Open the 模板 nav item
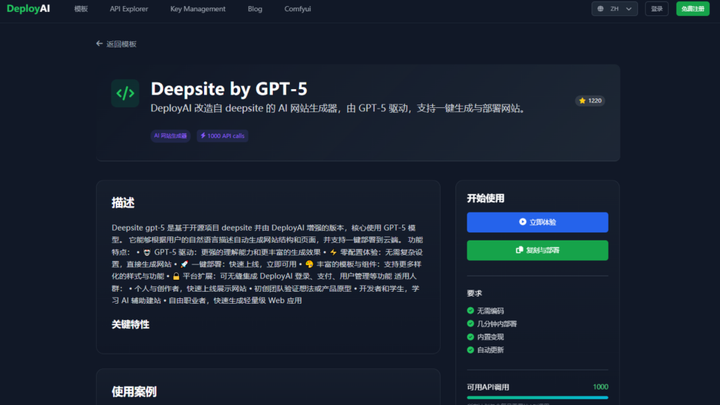Viewport: 720px width, 405px height. (81, 9)
